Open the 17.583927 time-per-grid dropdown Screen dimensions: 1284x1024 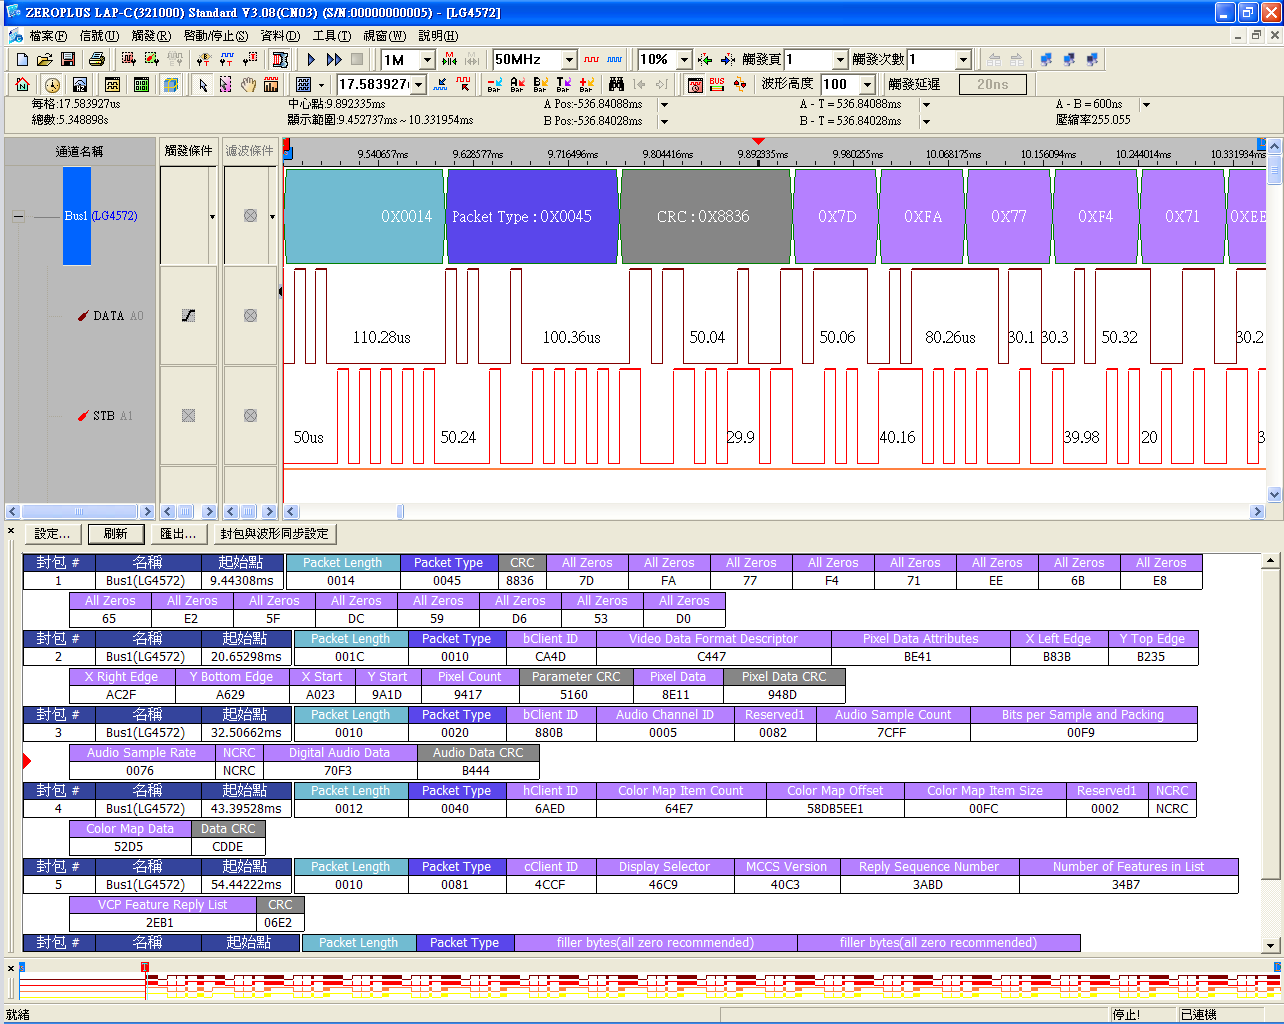419,85
